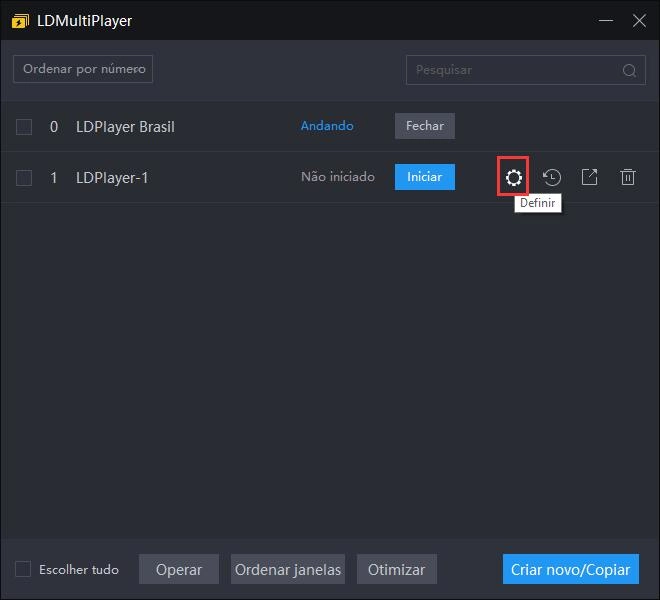Select the LDPlayer-1 instance name

[112, 178]
